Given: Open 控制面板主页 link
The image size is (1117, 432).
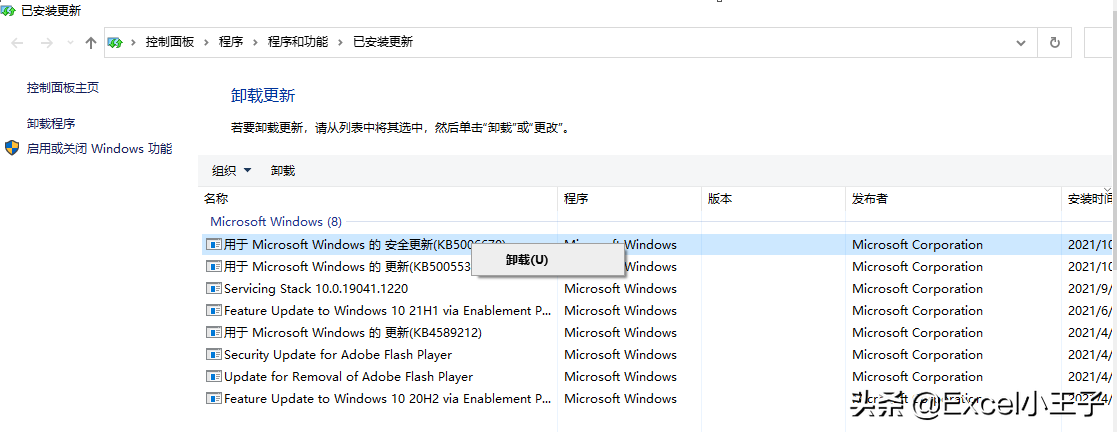Looking at the screenshot, I should [x=63, y=88].
